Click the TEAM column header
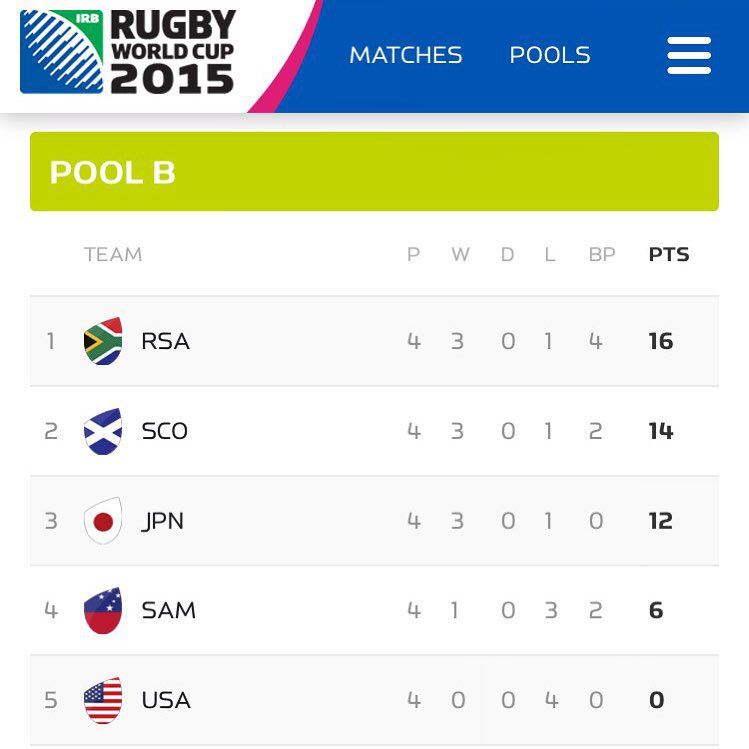The image size is (749, 749). click(x=113, y=255)
